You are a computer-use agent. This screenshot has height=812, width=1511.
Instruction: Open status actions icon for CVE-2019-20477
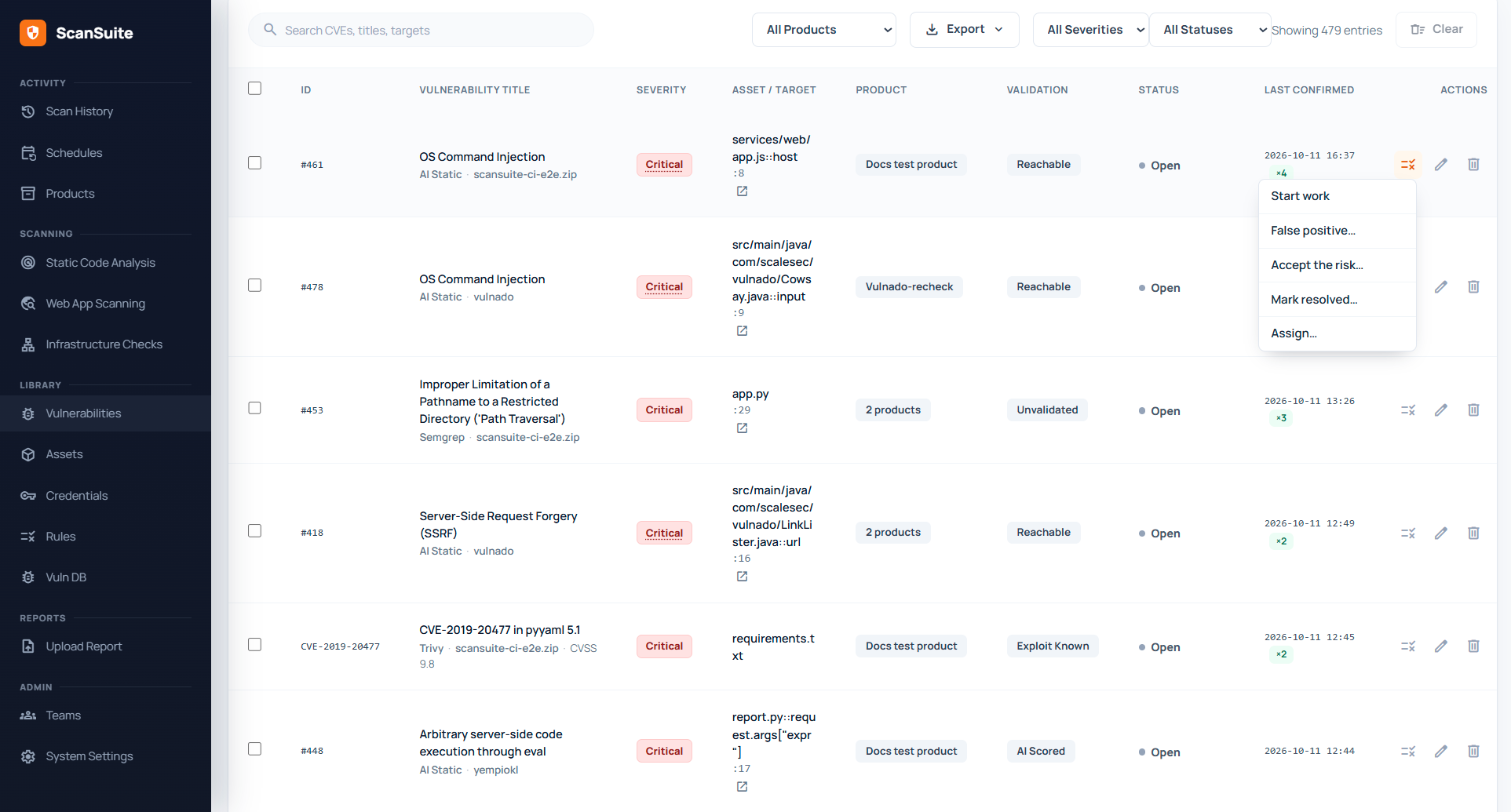click(x=1408, y=646)
